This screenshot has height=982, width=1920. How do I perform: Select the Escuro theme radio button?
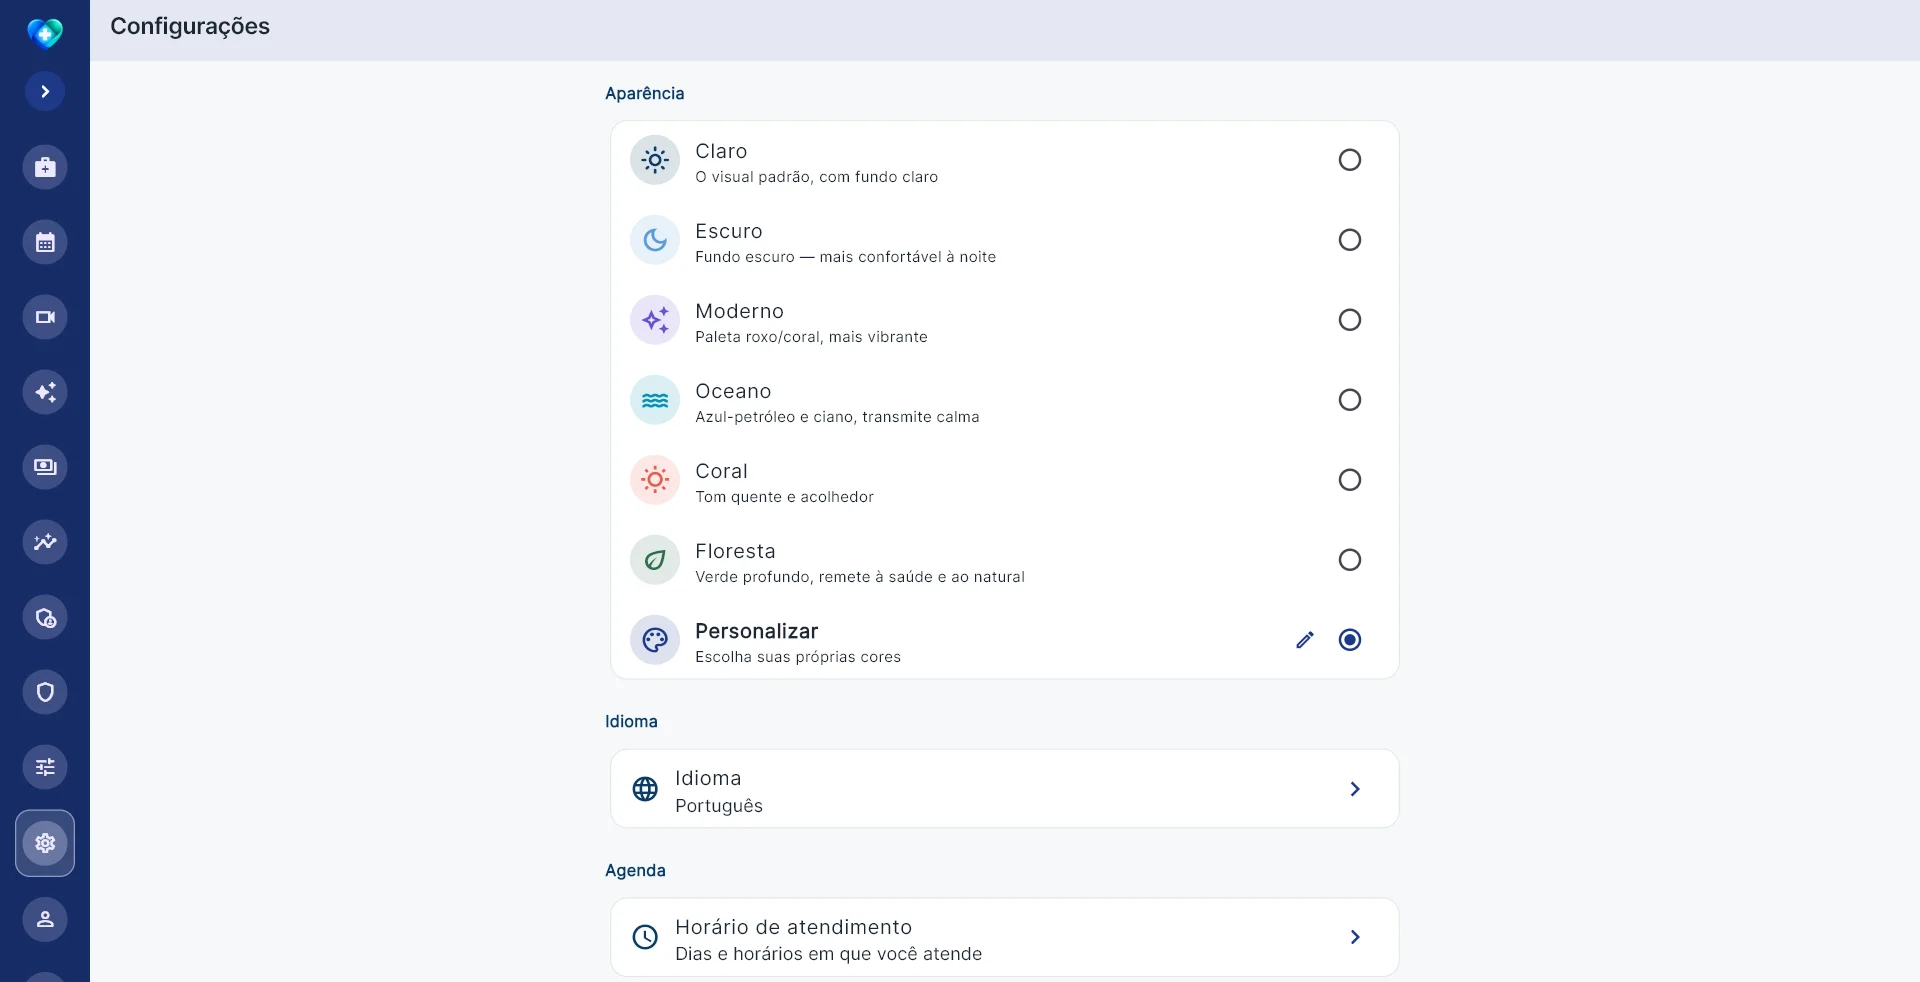coord(1350,240)
